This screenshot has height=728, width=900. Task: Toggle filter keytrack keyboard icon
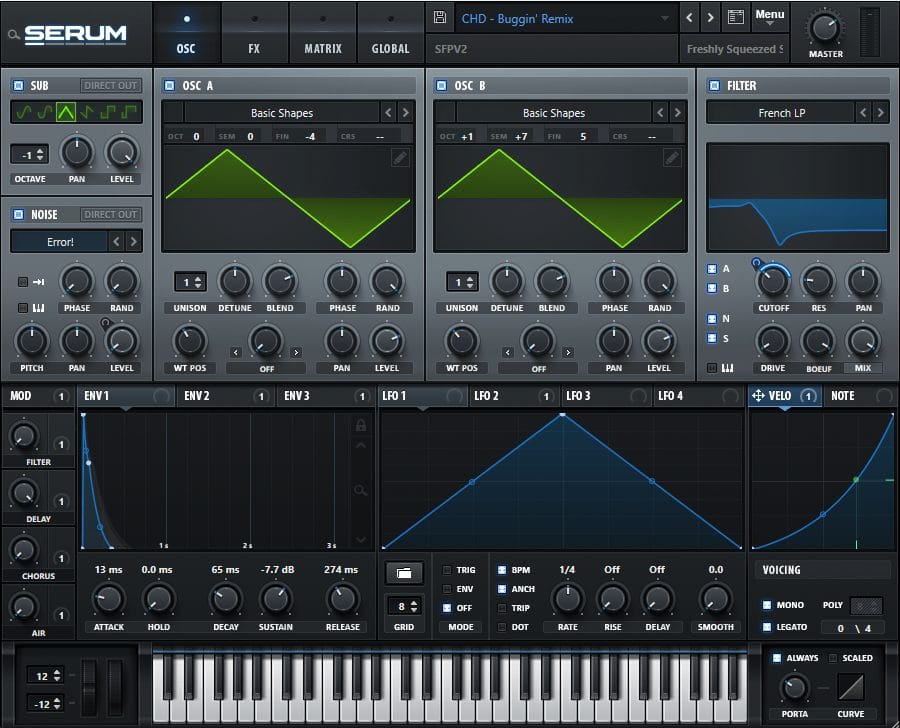[x=727, y=368]
